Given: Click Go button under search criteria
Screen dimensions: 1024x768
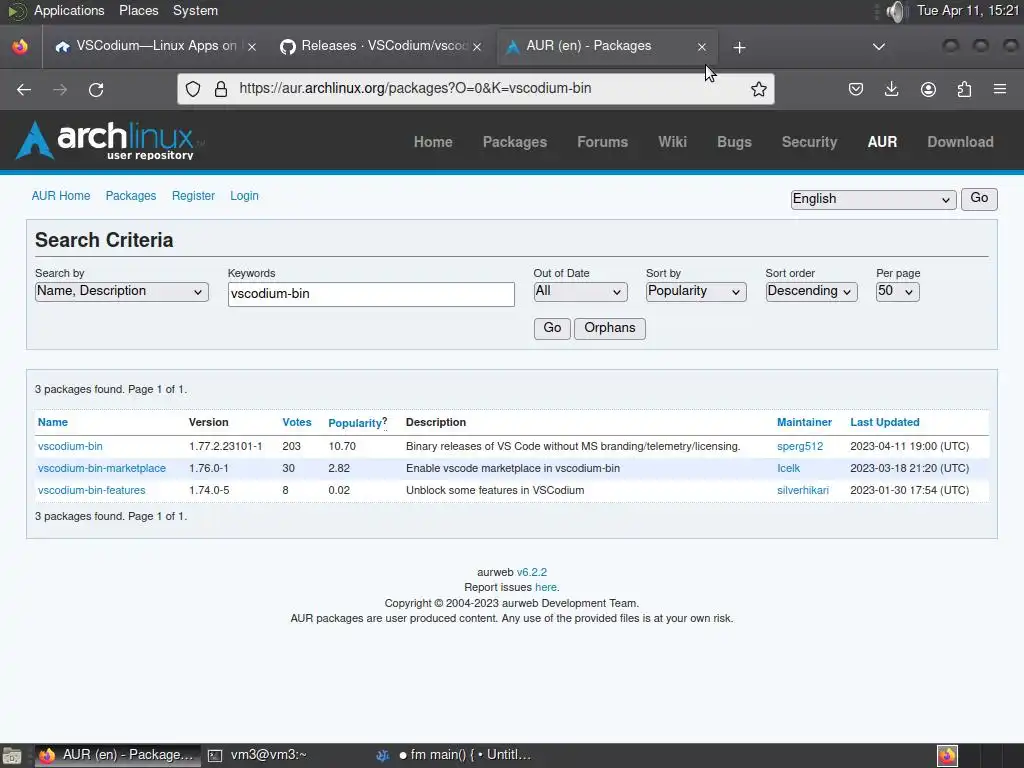Looking at the screenshot, I should pyautogui.click(x=552, y=328).
